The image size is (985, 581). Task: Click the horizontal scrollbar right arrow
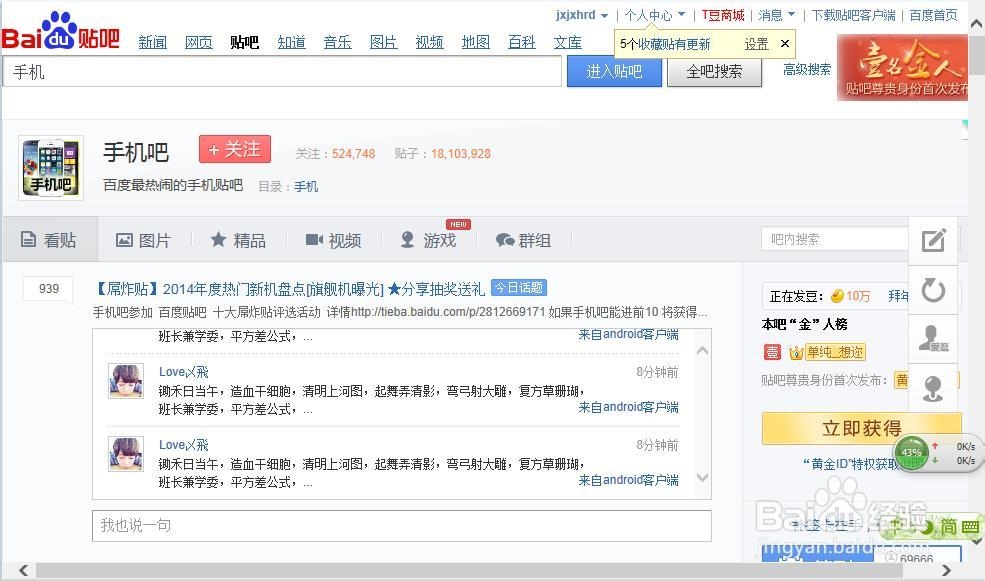(x=946, y=570)
